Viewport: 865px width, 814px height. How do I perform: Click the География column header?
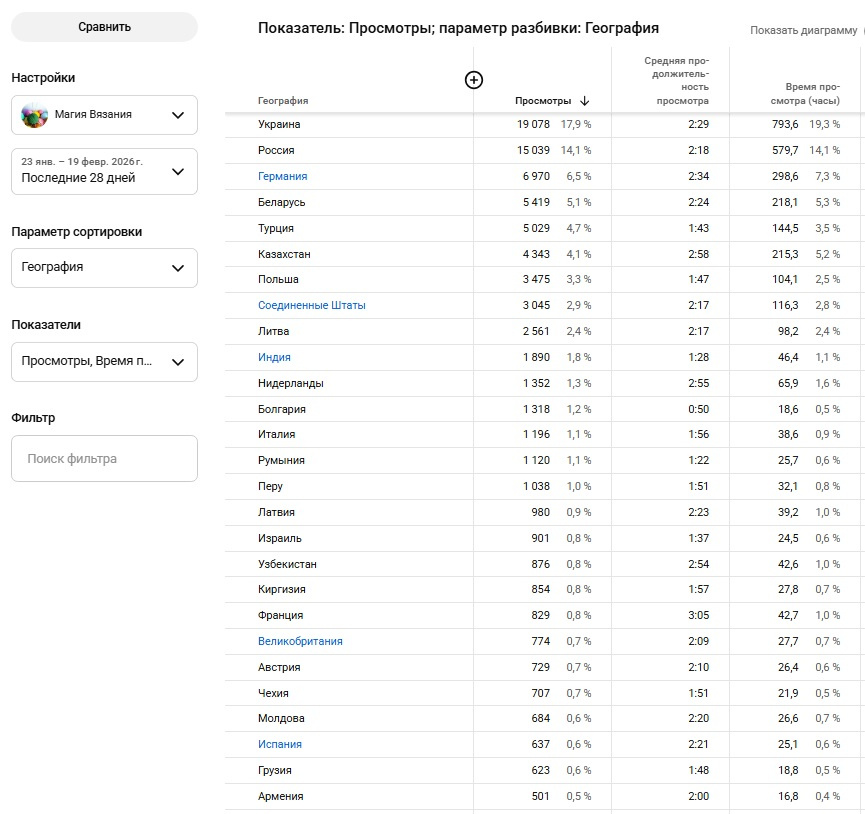pos(283,101)
